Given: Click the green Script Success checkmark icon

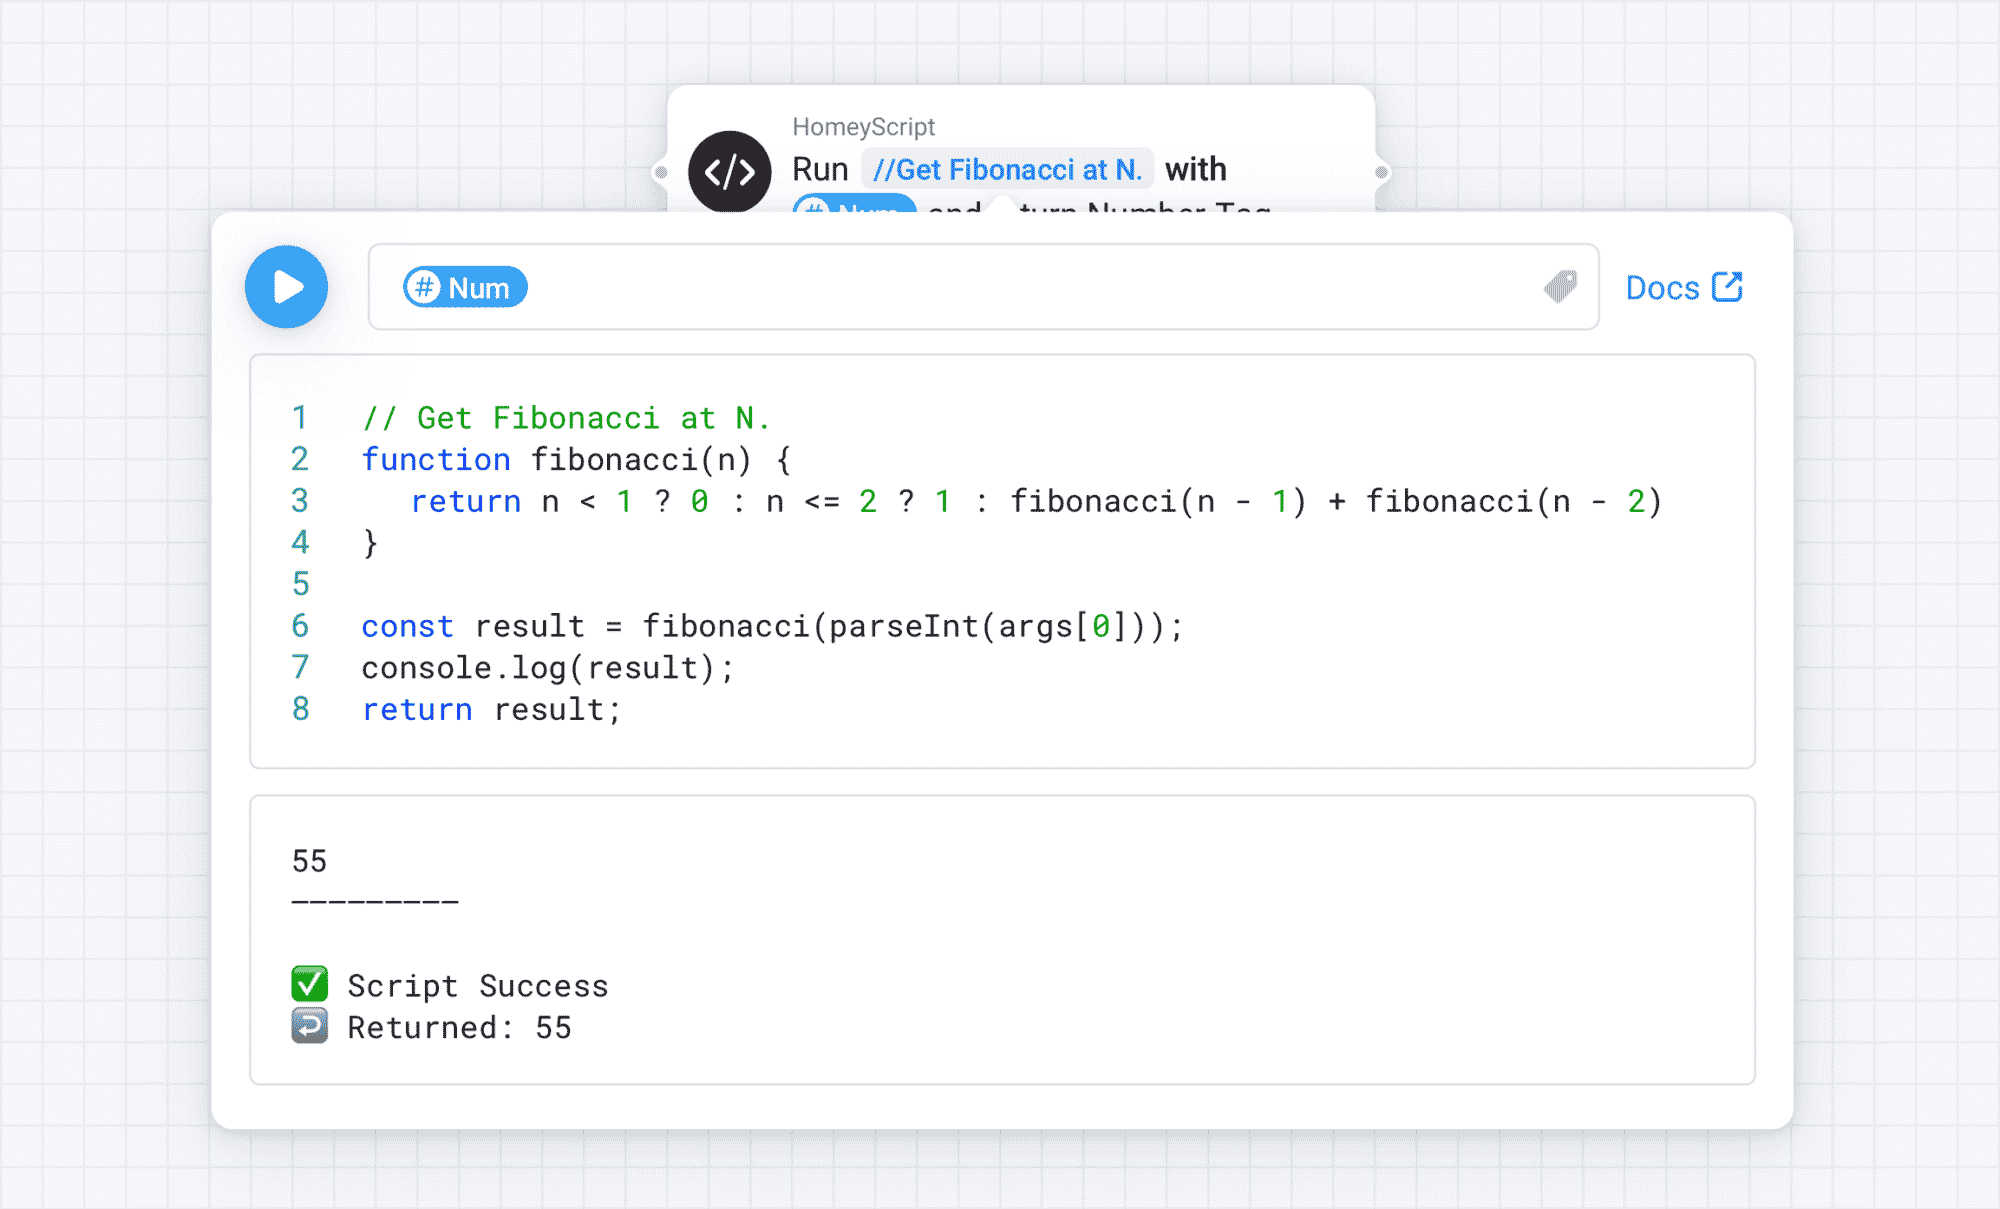Looking at the screenshot, I should 309,984.
